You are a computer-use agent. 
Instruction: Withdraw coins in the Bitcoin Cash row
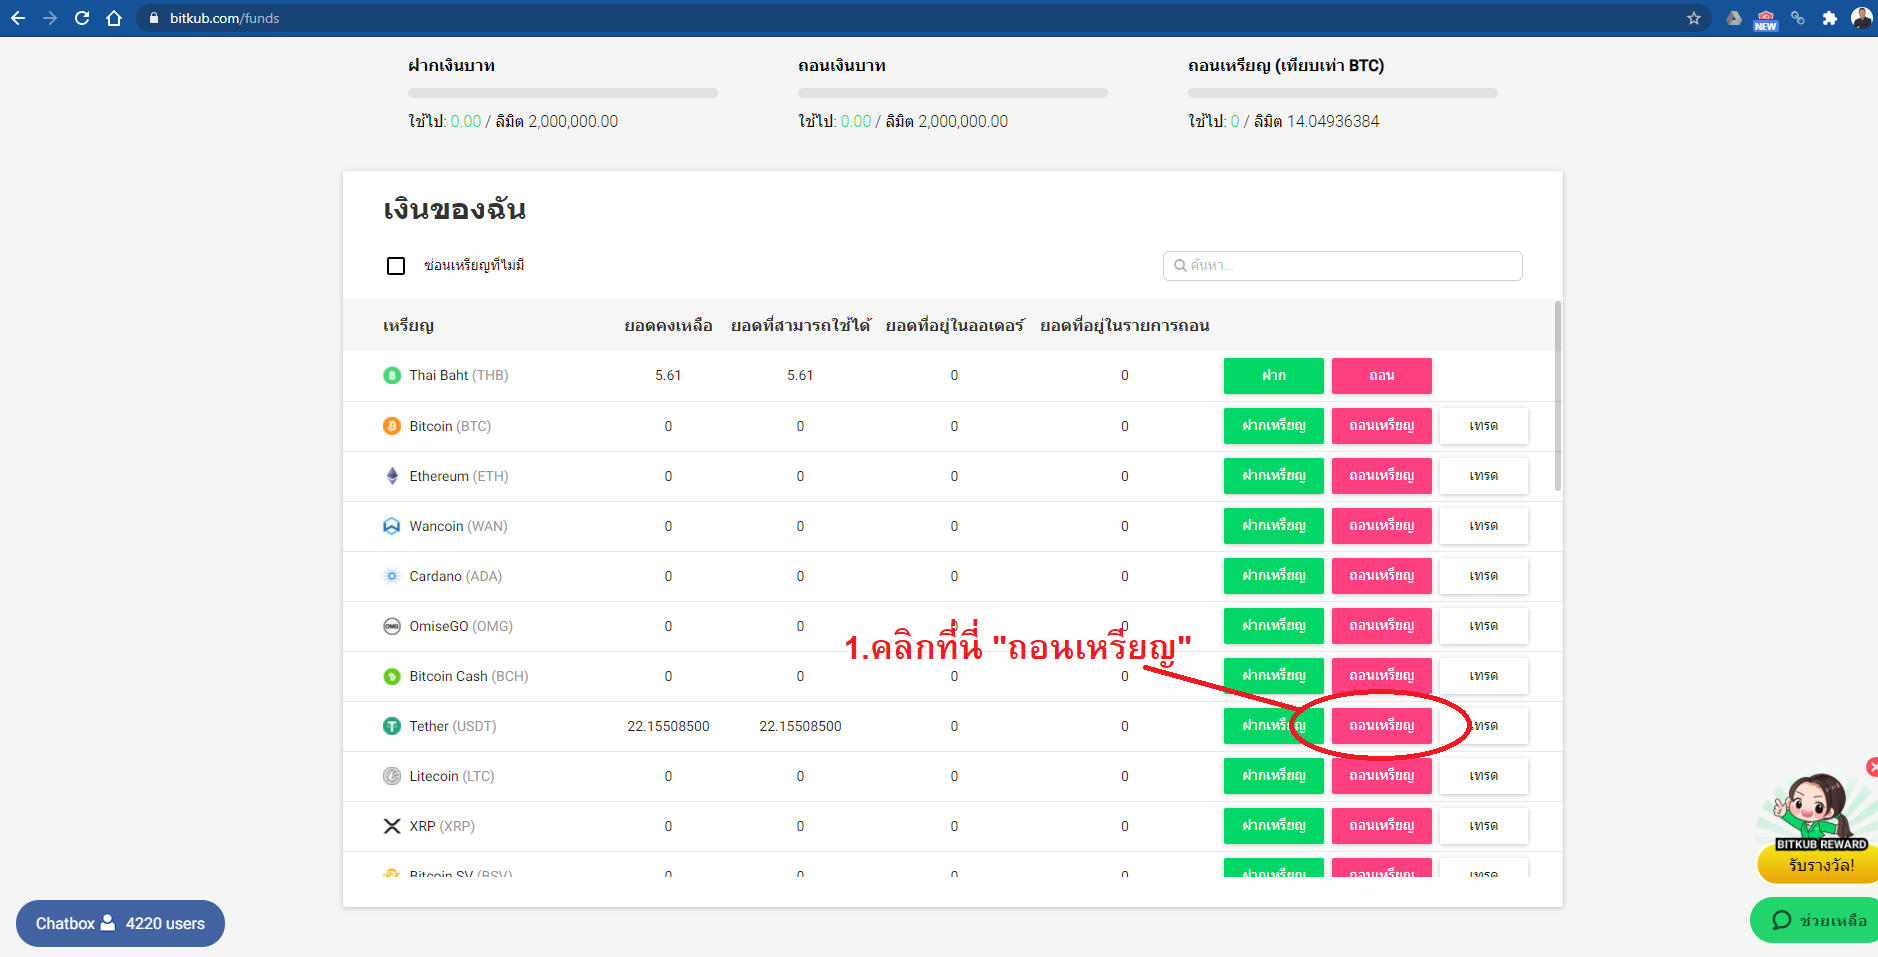(x=1382, y=676)
